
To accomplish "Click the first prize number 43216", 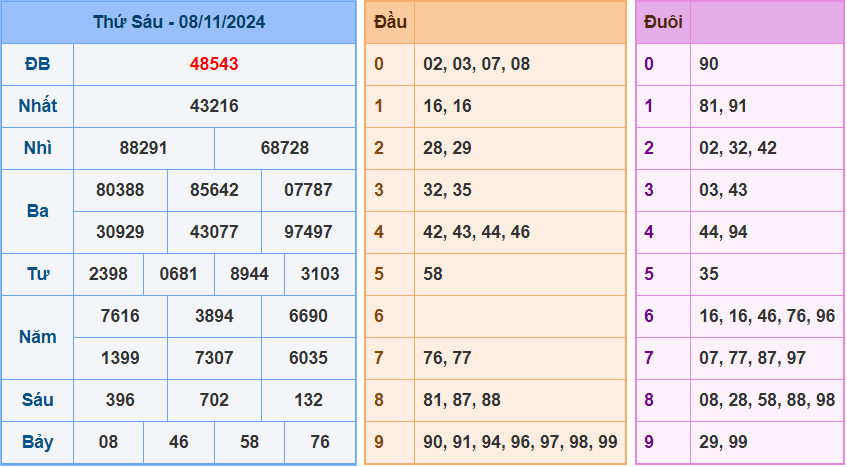I will (x=214, y=106).
